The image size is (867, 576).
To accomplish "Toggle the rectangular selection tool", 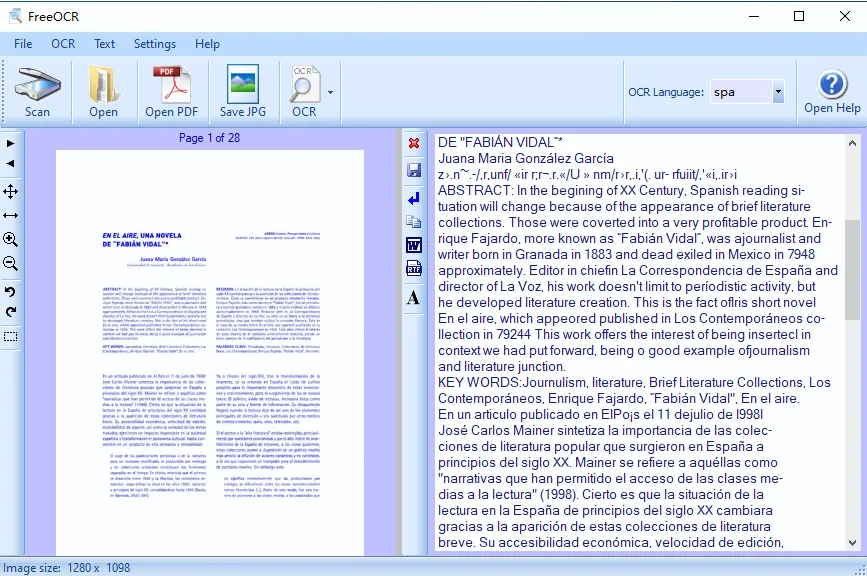I will tap(11, 337).
